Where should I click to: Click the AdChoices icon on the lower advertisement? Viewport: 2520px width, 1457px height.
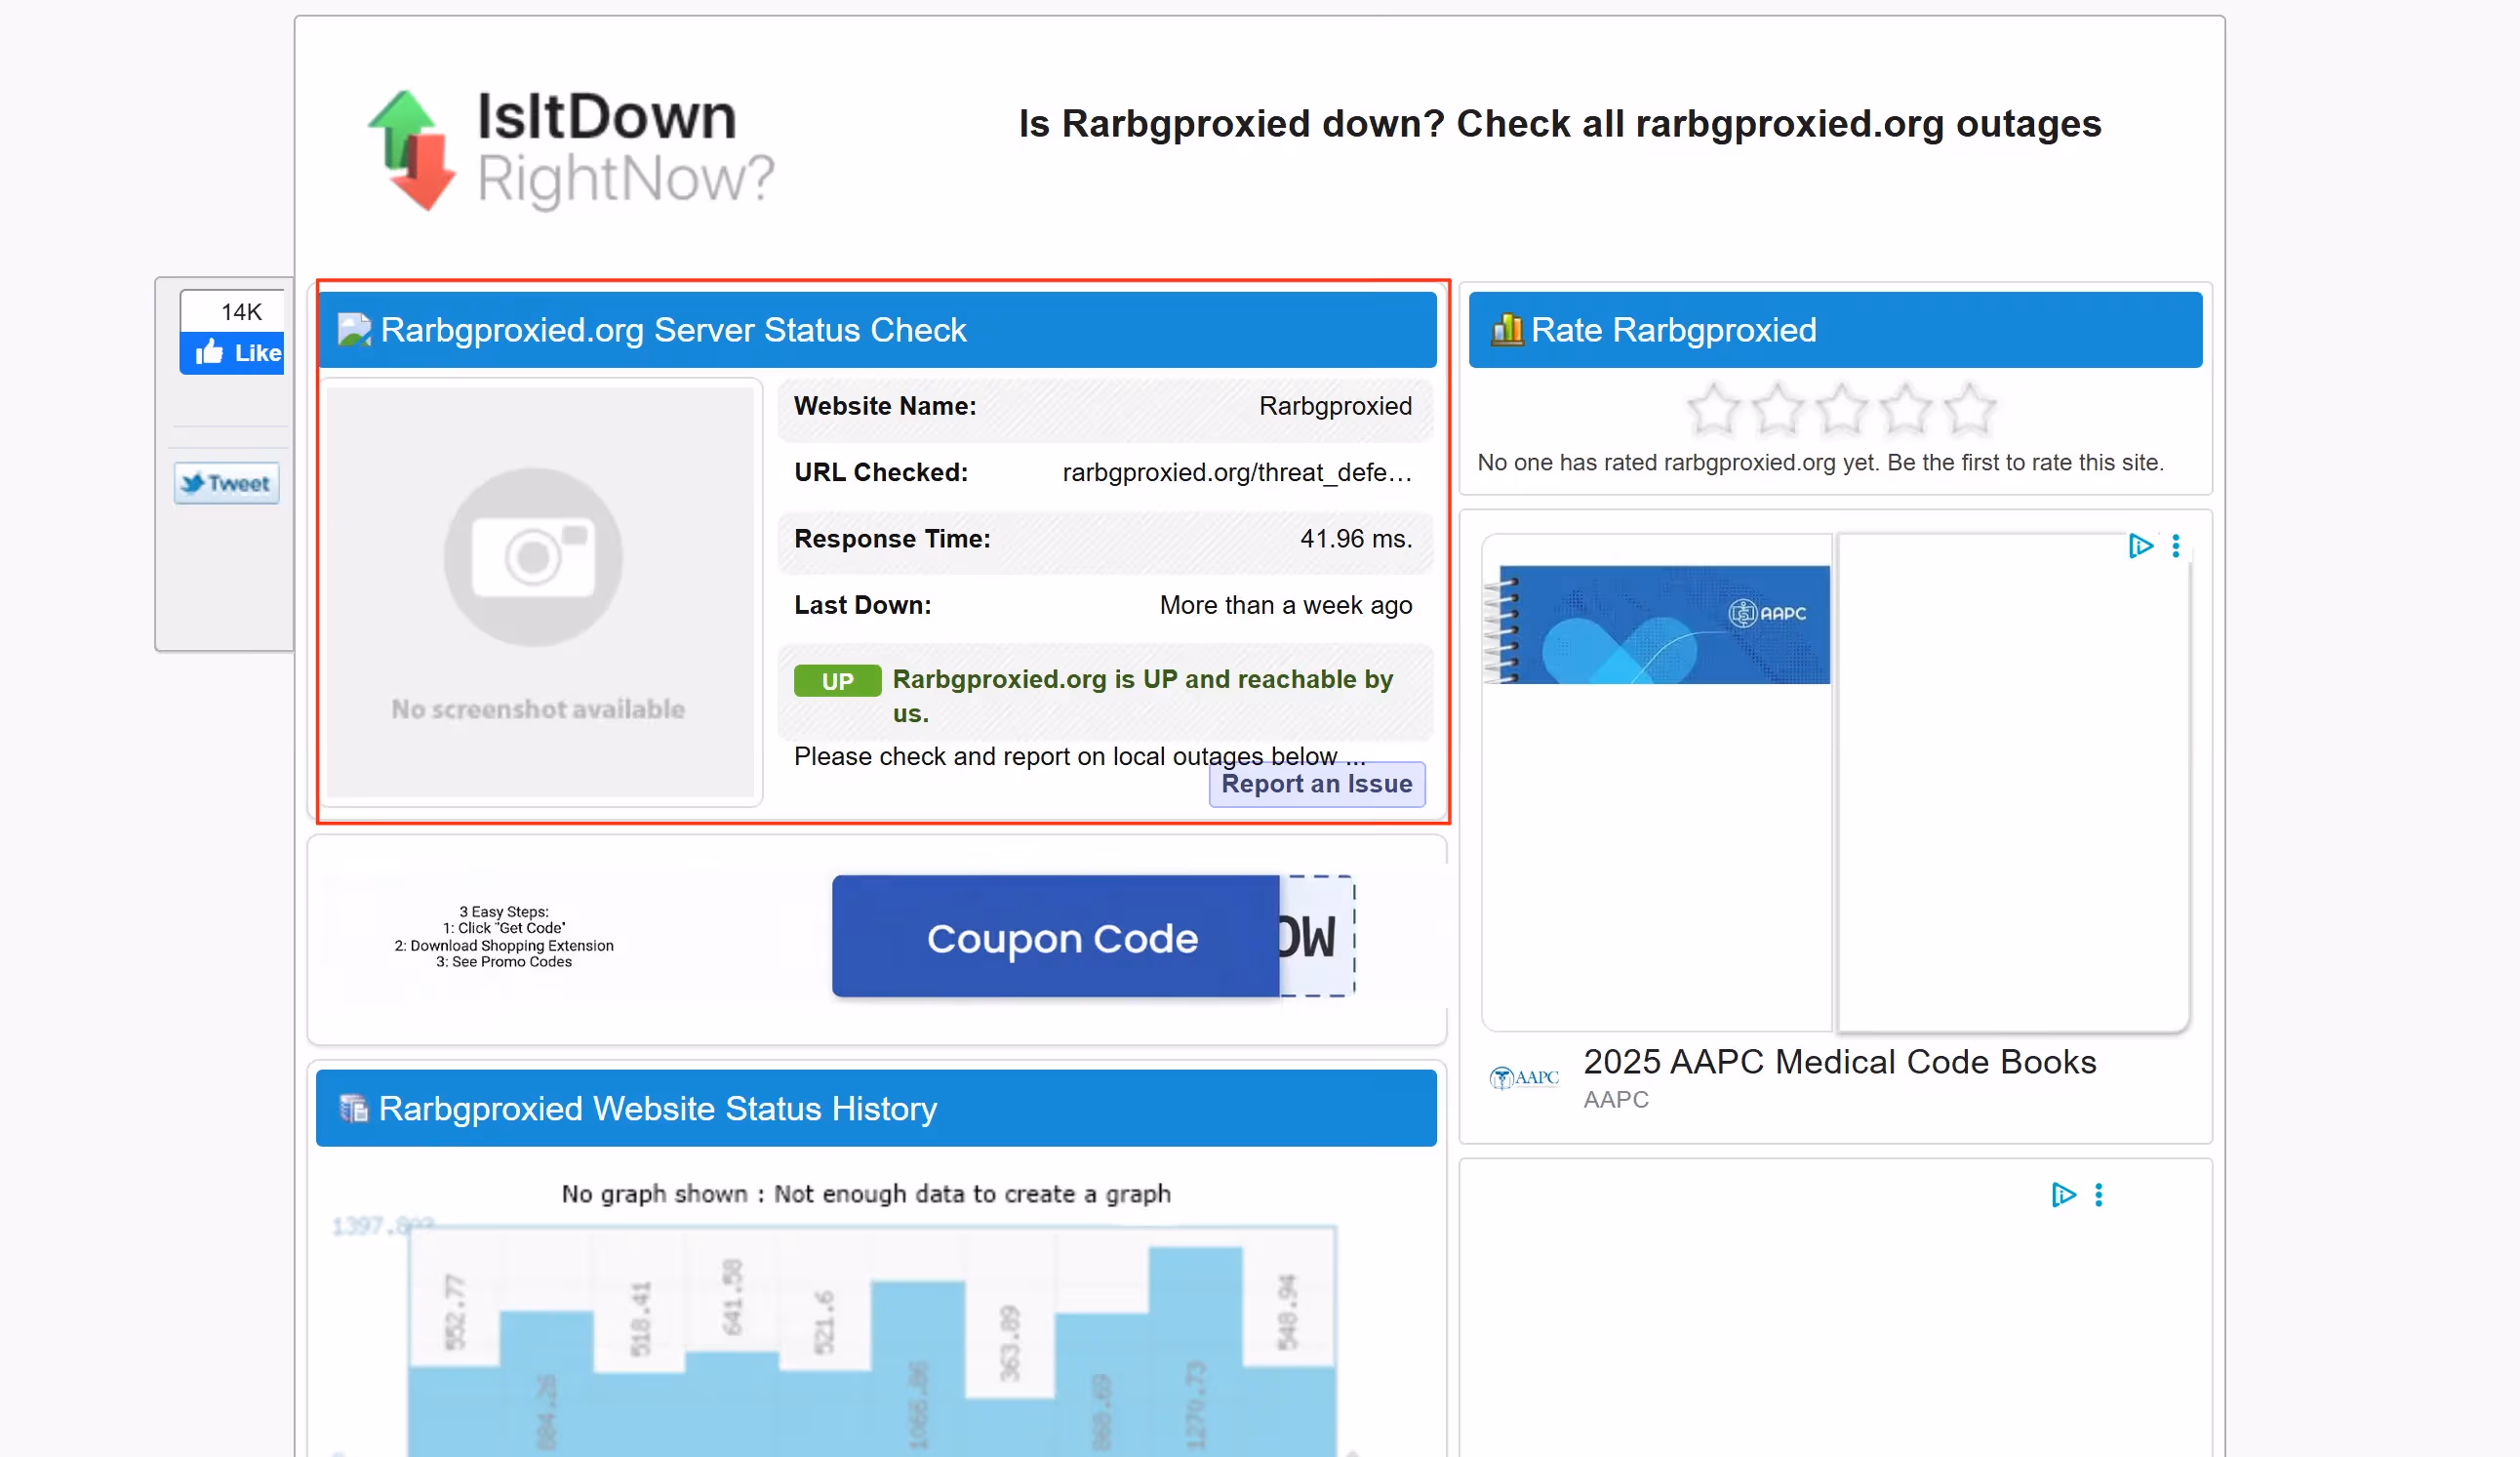coord(2064,1195)
